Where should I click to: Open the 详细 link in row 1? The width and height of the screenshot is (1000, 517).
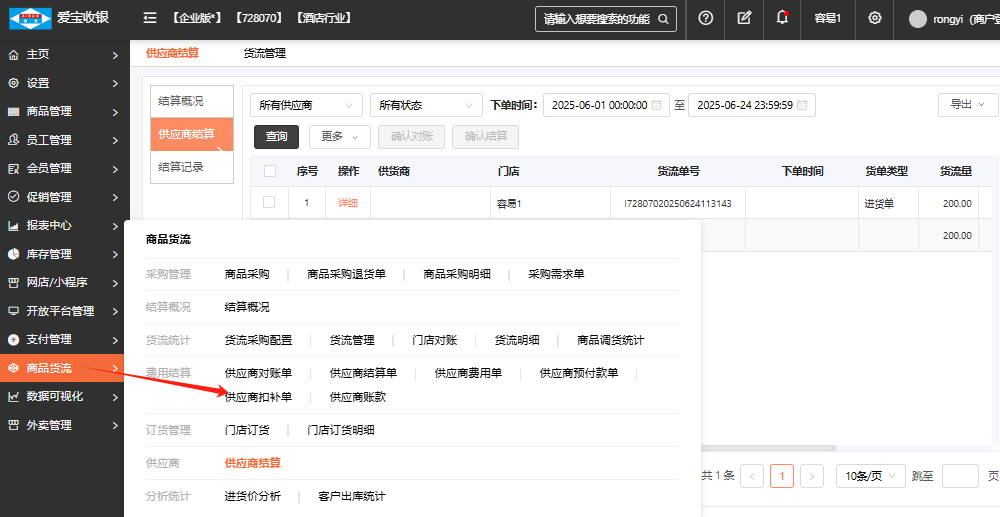point(348,203)
